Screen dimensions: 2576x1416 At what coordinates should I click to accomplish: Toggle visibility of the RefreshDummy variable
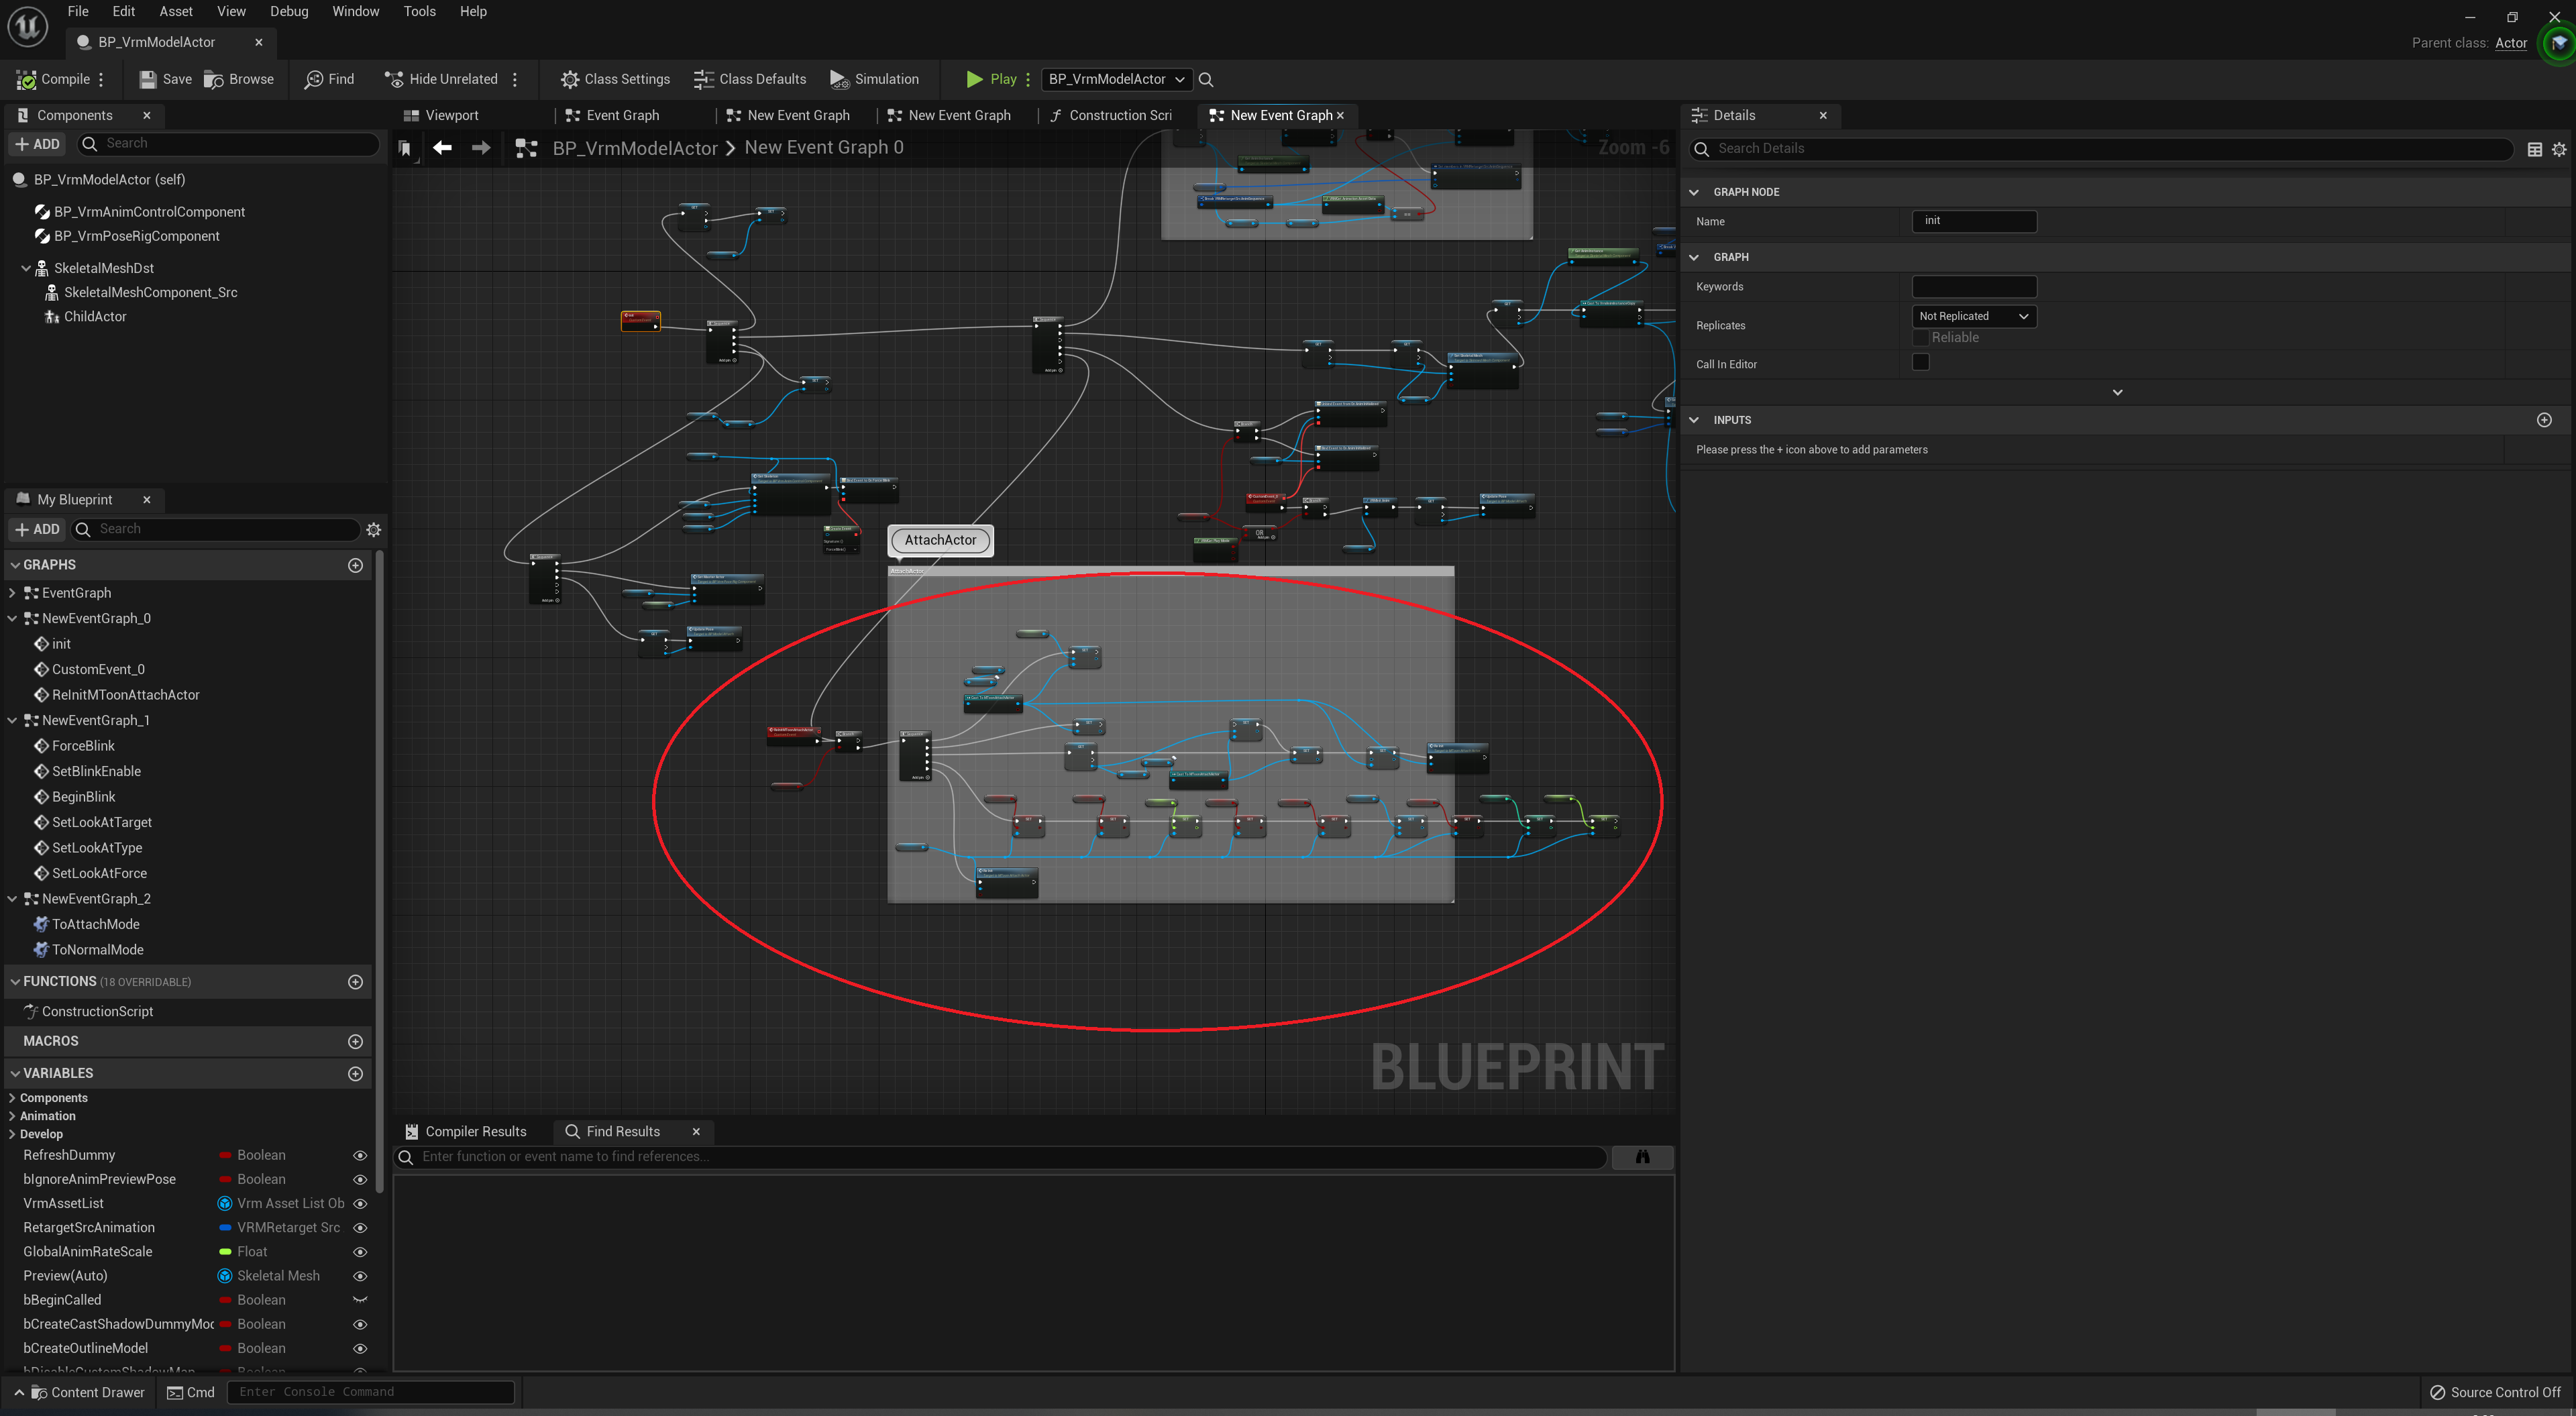tap(360, 1155)
